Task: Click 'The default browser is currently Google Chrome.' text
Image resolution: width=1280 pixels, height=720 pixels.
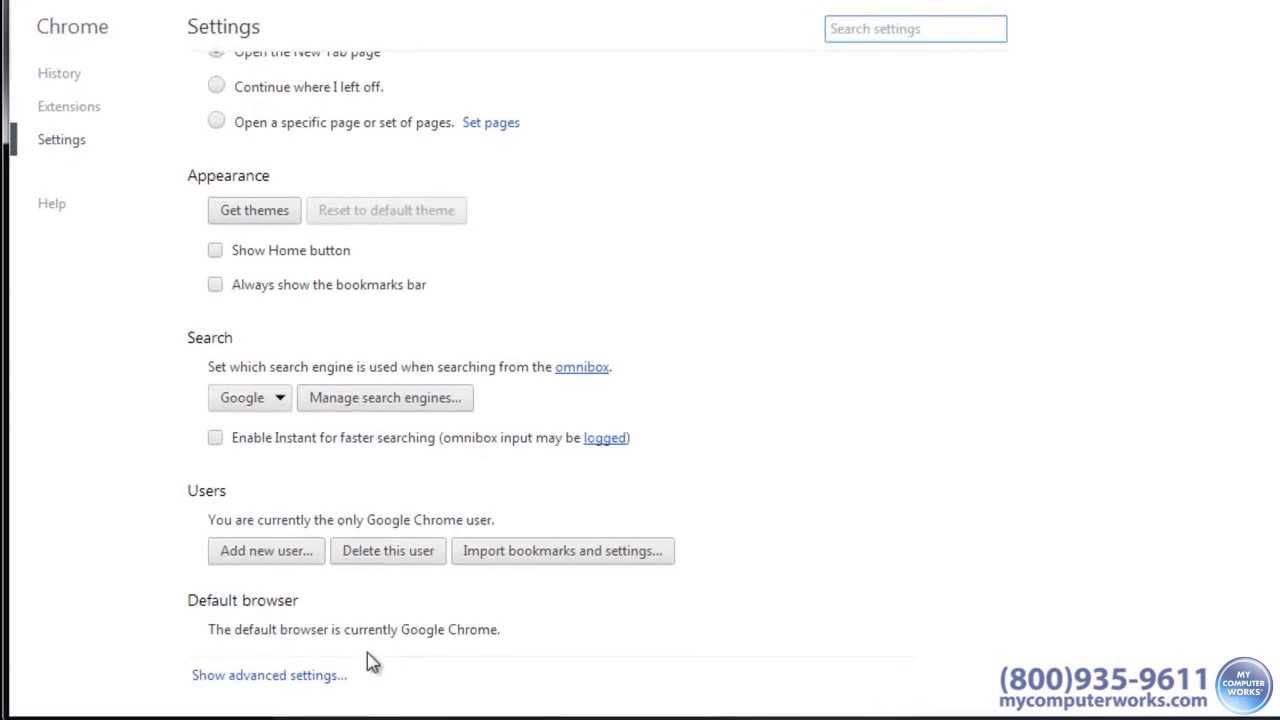Action: 354,630
